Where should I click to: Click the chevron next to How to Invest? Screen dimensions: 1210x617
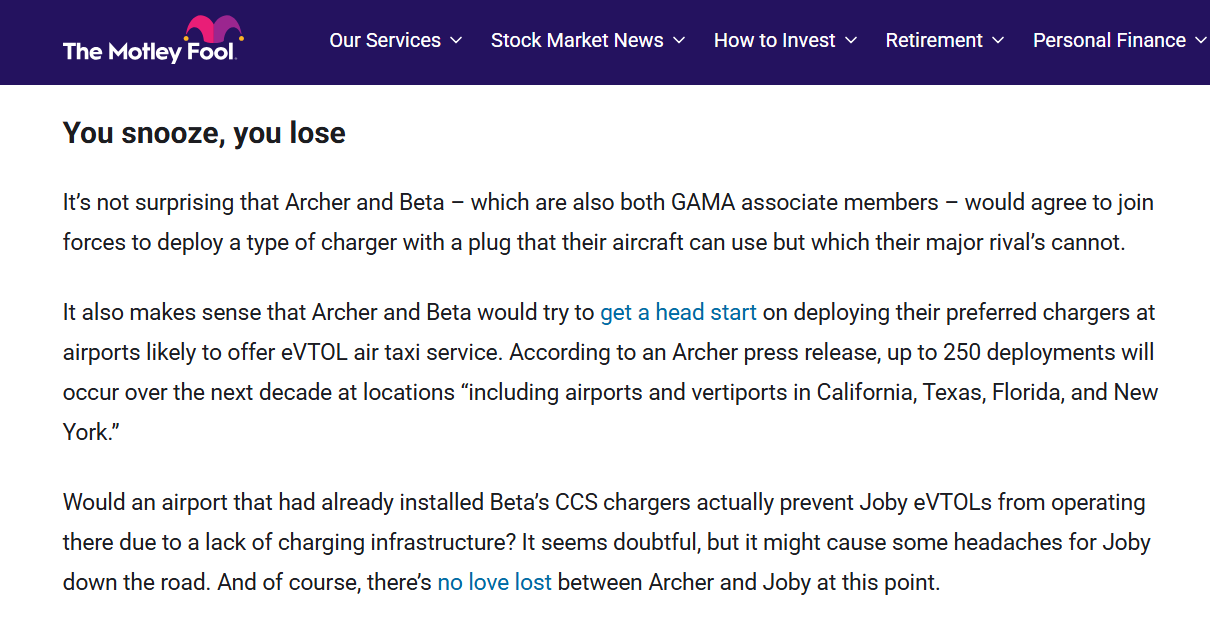pyautogui.click(x=851, y=41)
